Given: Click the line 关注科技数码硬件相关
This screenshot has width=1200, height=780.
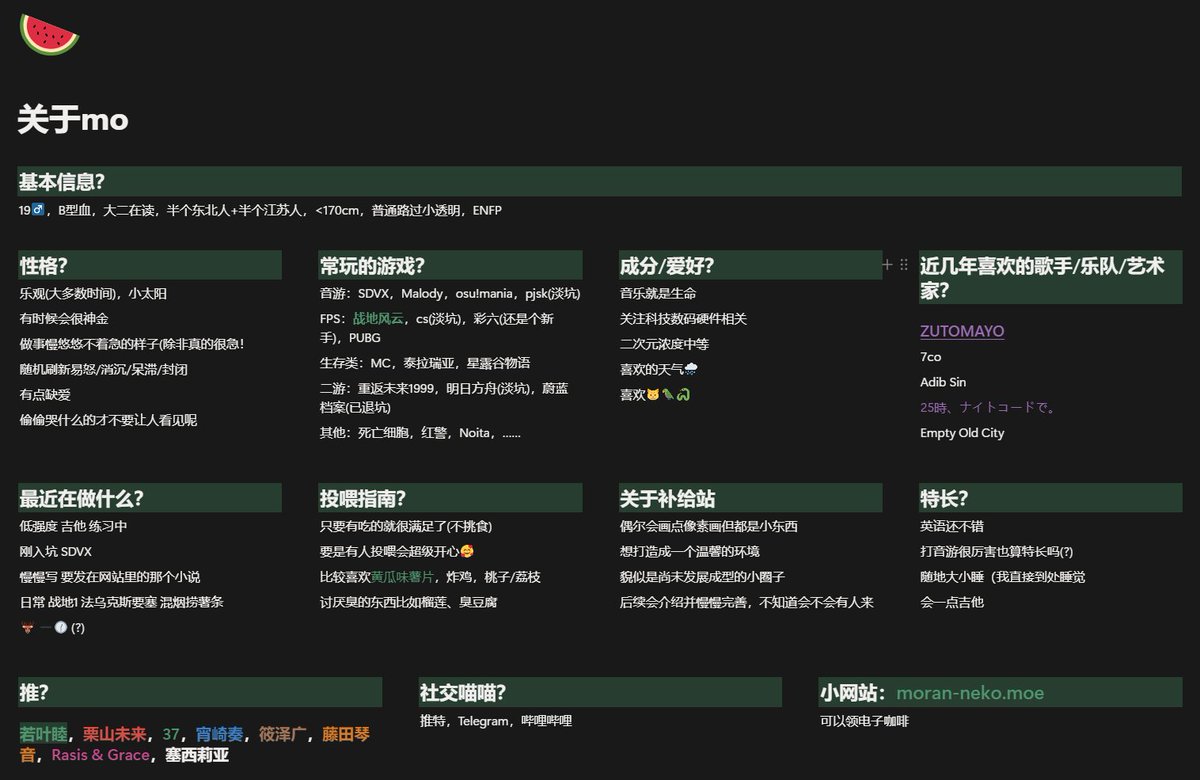Looking at the screenshot, I should [x=683, y=318].
